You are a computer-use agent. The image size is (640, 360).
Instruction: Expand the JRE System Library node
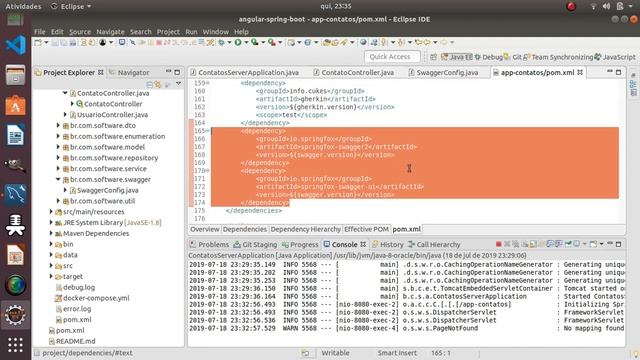point(51,222)
